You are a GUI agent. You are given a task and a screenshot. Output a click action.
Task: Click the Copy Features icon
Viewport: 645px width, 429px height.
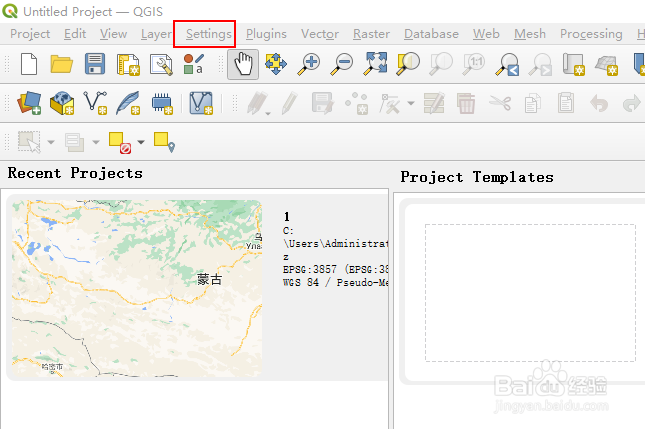tap(533, 103)
